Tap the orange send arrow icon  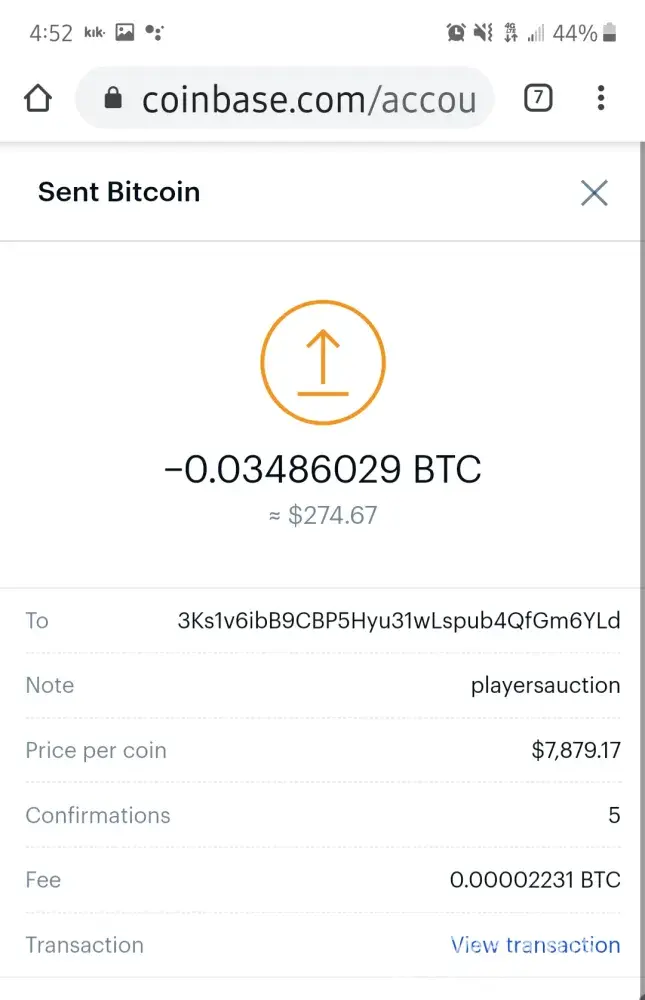322,363
